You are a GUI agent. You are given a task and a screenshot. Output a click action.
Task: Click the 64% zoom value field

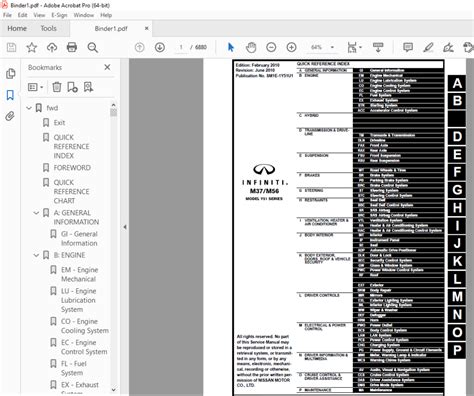coord(316,47)
